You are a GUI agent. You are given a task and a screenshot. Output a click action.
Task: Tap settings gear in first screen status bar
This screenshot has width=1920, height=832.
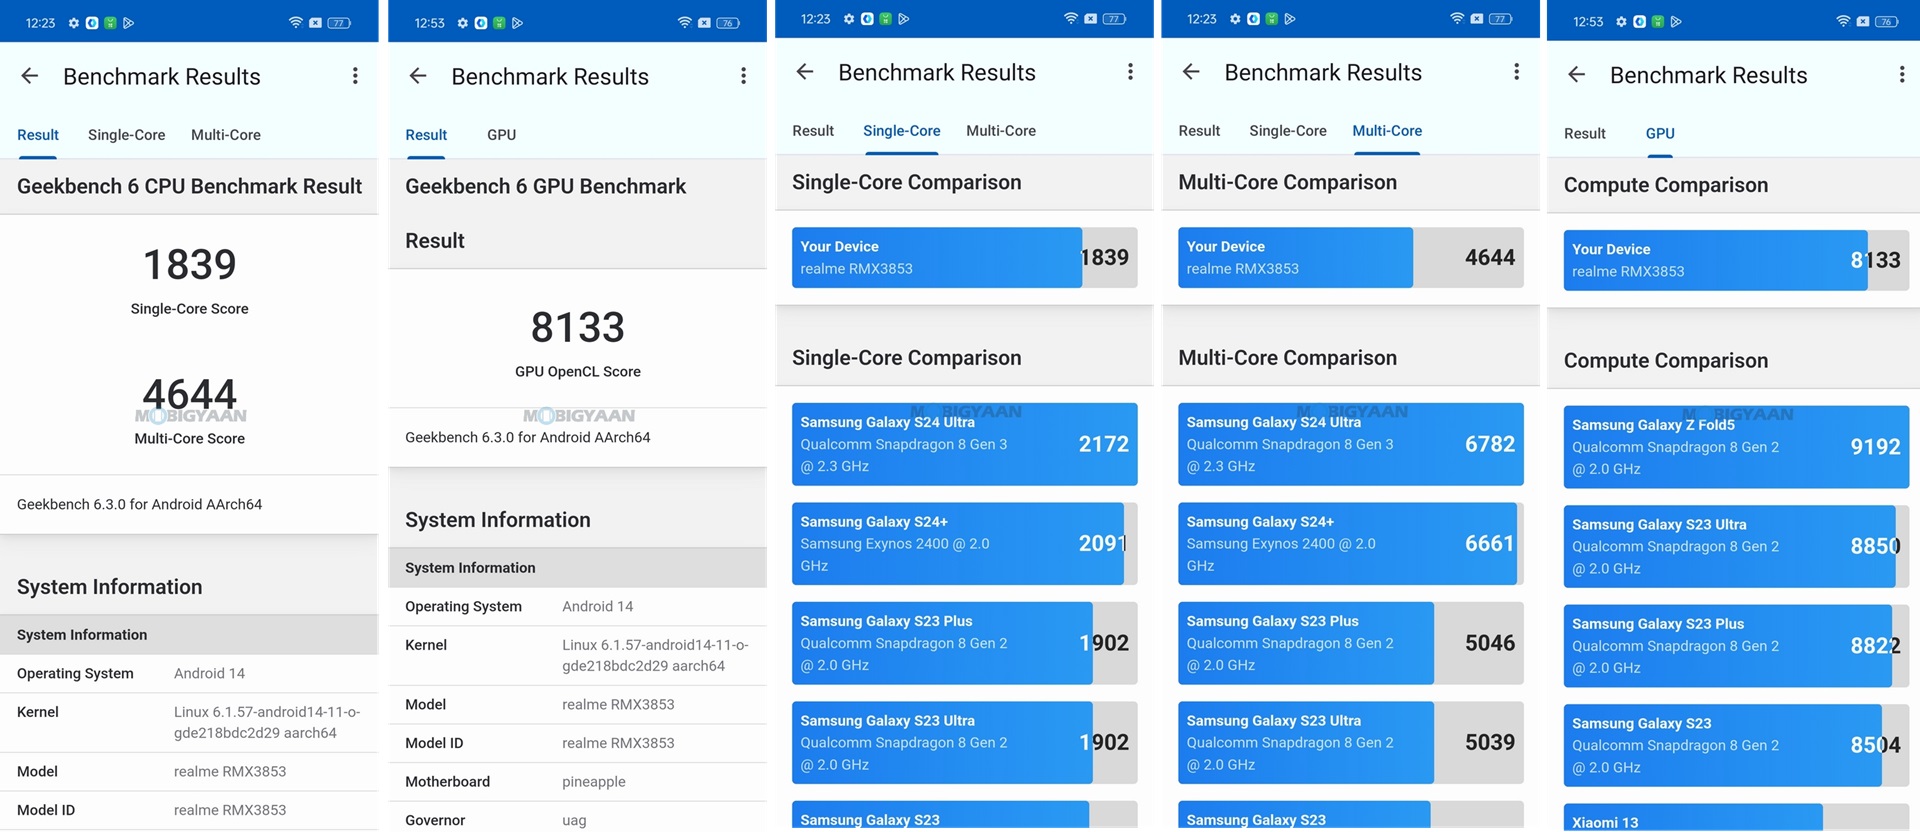pos(73,22)
